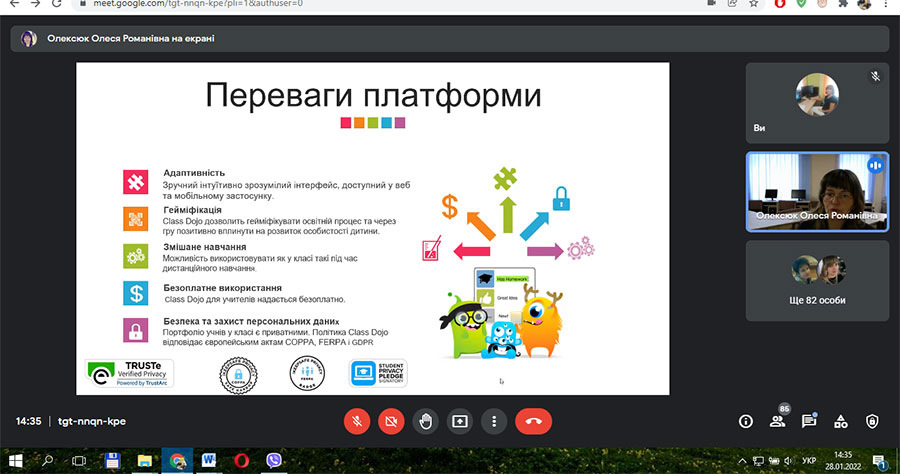Screen dimensions: 900x474
Task: Click the 'Змішане навчання' heading
Action: coord(205,247)
